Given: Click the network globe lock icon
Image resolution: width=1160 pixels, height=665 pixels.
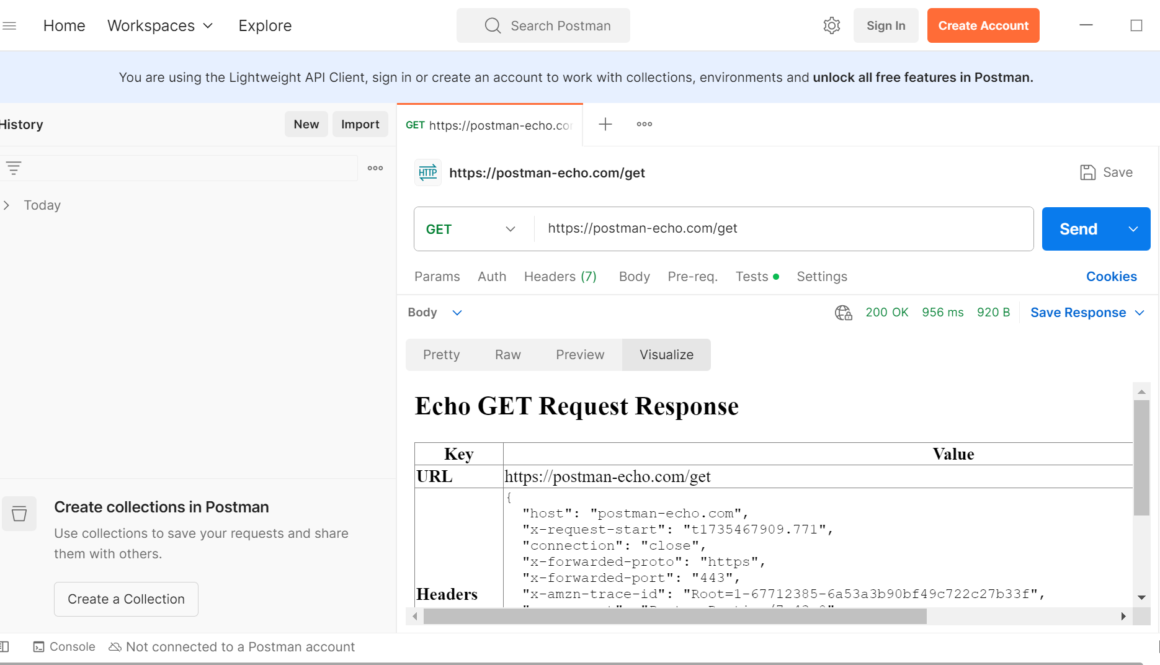Looking at the screenshot, I should (x=843, y=313).
